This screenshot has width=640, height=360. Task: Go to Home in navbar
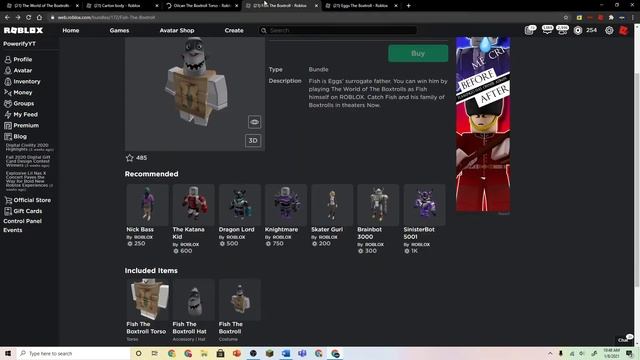pos(71,31)
